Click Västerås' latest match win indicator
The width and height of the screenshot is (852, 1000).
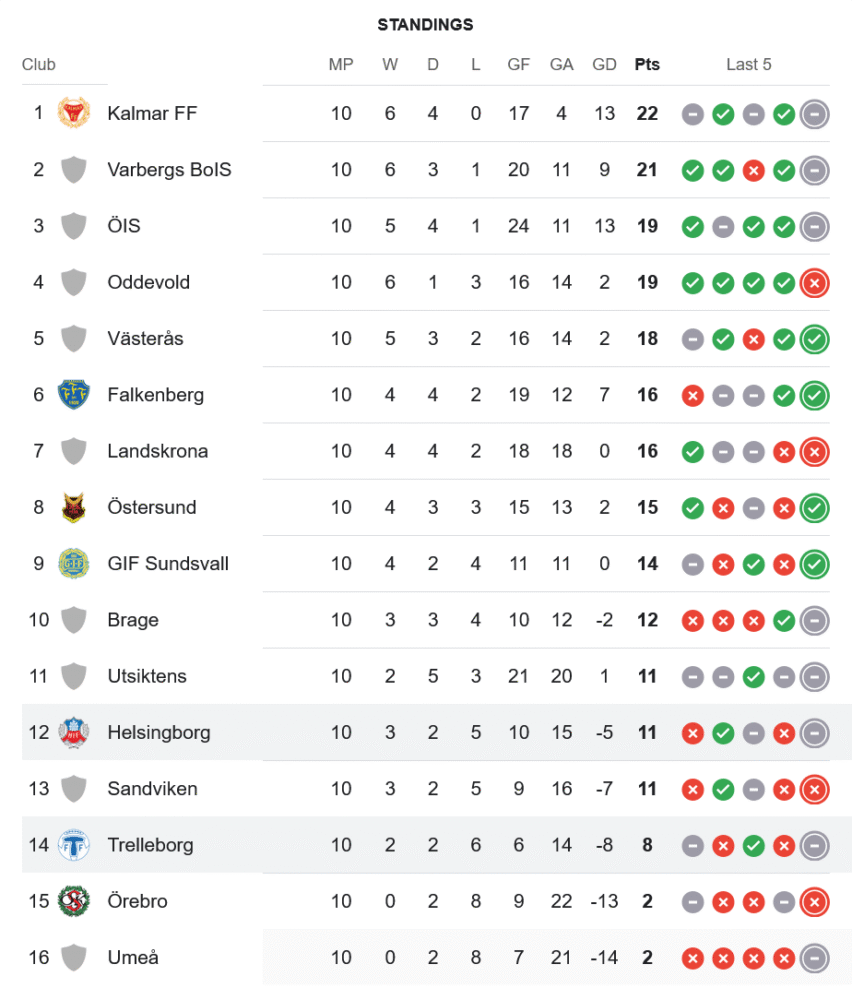pos(815,339)
